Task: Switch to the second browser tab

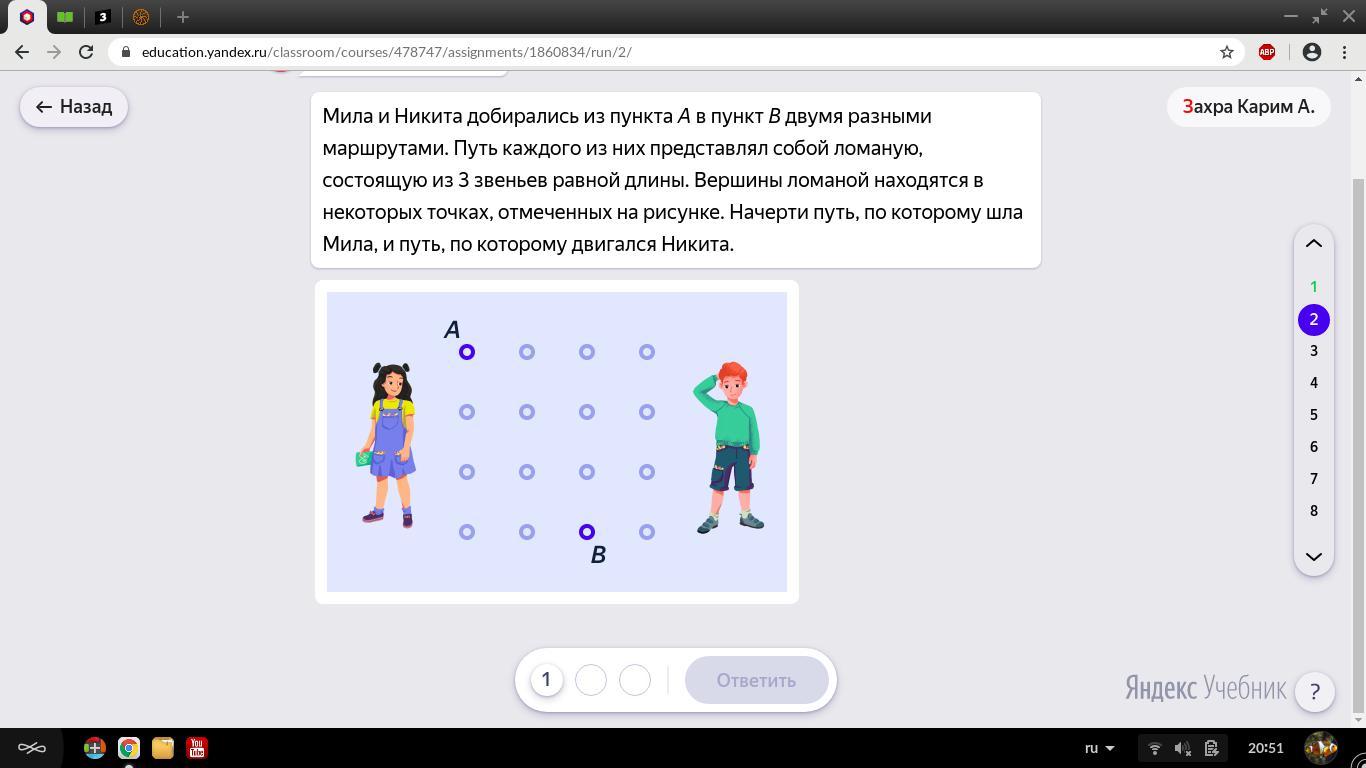Action: (x=65, y=17)
